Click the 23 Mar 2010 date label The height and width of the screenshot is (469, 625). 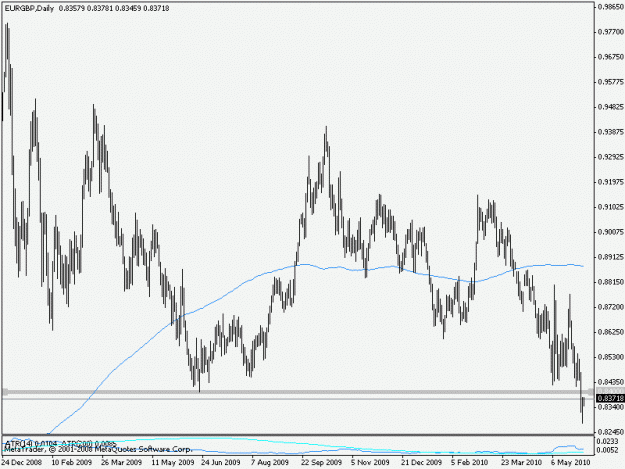(x=521, y=463)
